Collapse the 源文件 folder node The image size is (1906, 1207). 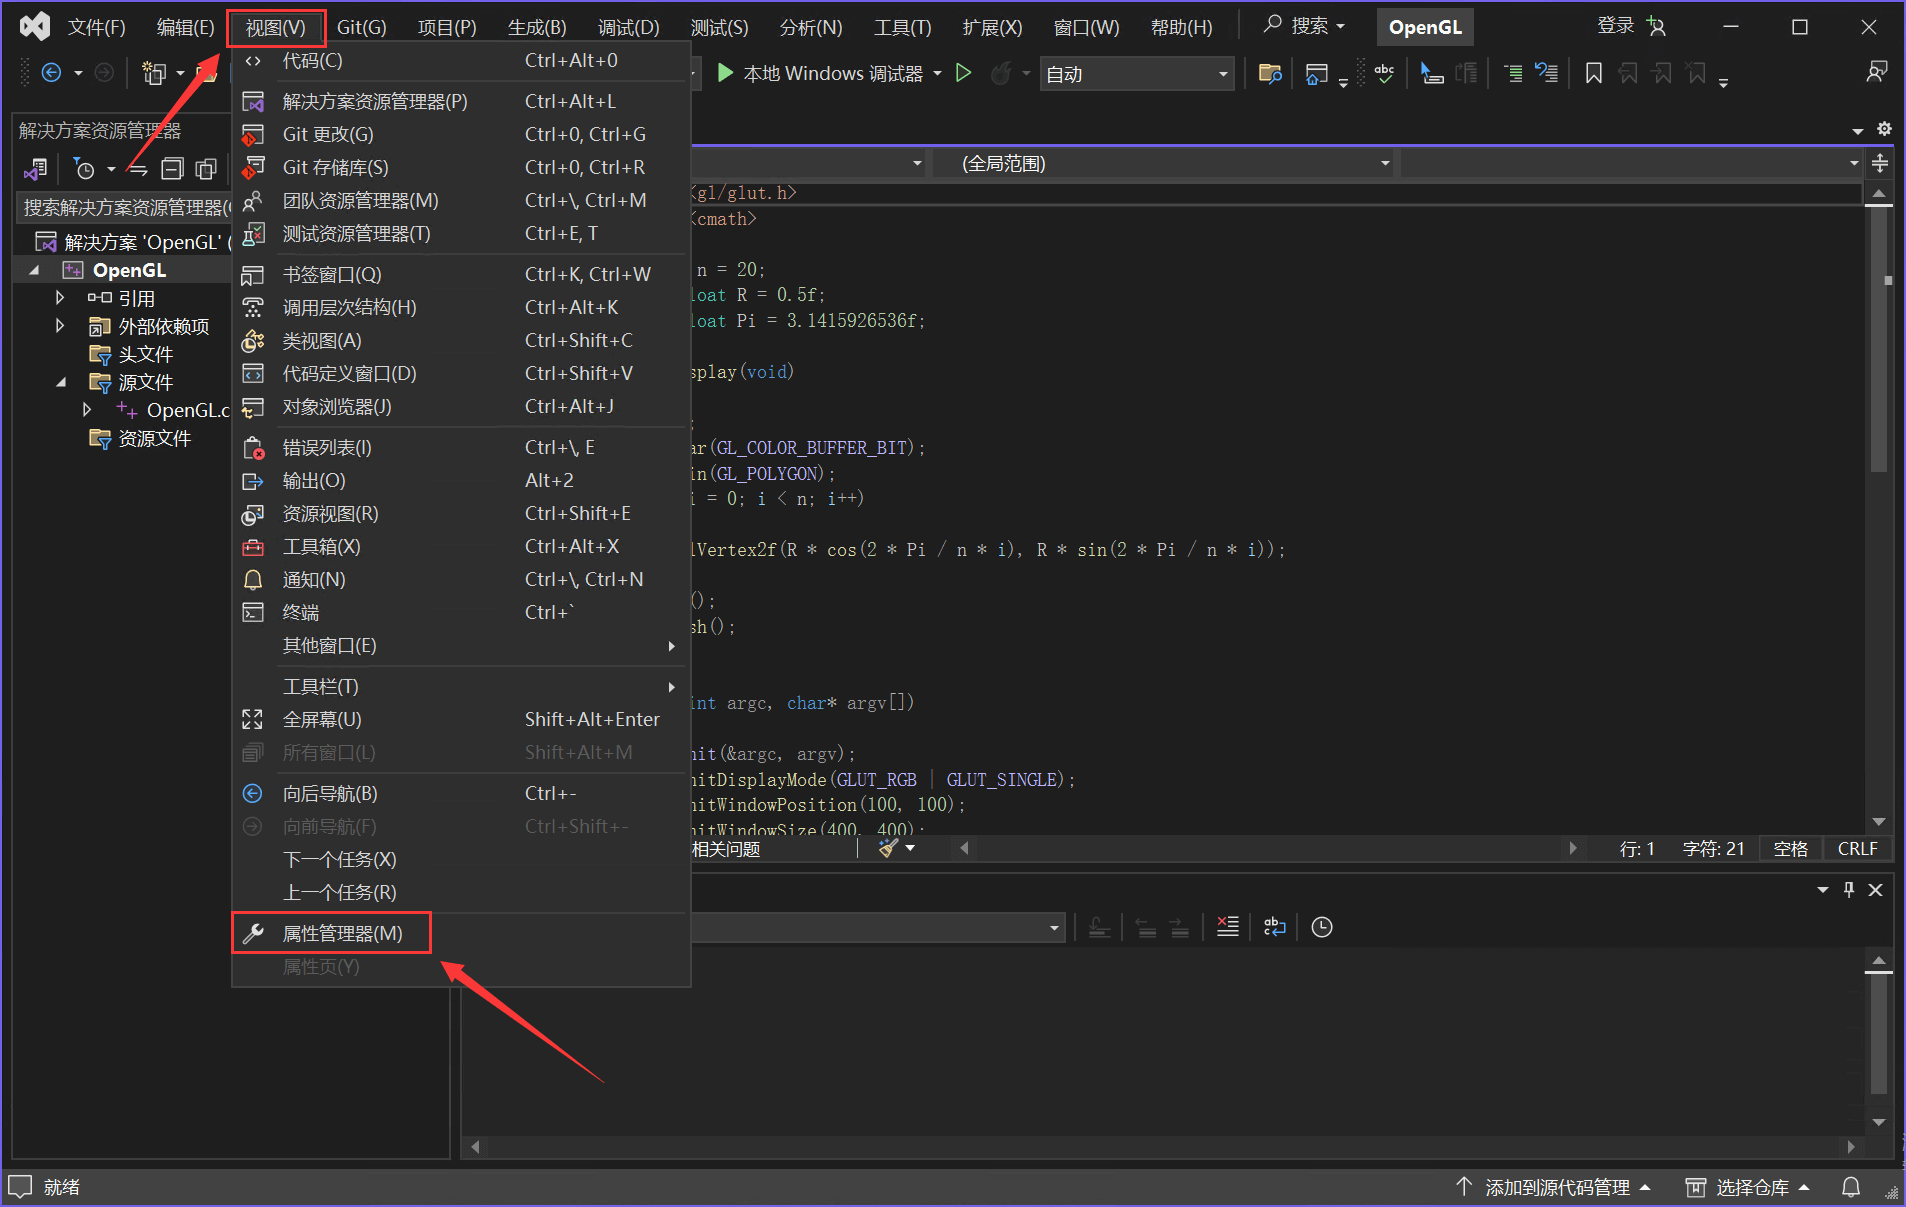coord(60,382)
